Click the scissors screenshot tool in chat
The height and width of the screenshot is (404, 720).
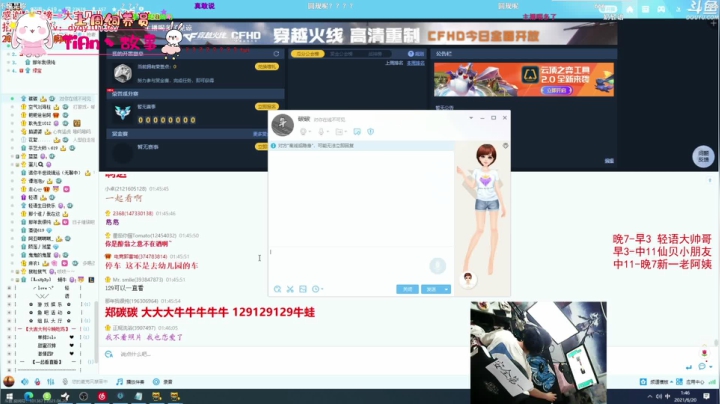click(290, 289)
